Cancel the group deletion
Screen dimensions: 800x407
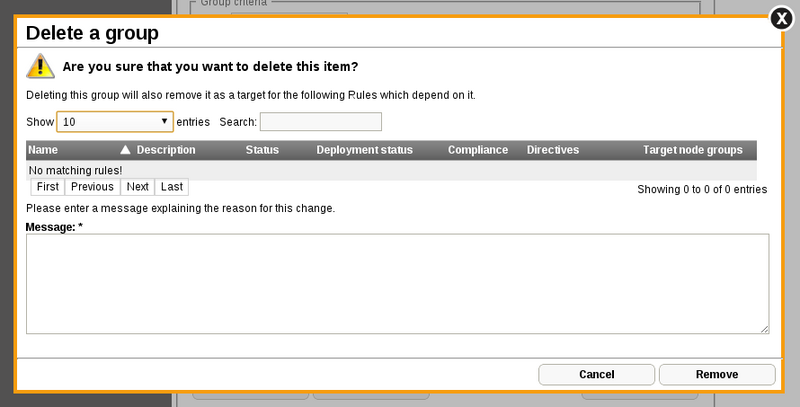coord(596,374)
